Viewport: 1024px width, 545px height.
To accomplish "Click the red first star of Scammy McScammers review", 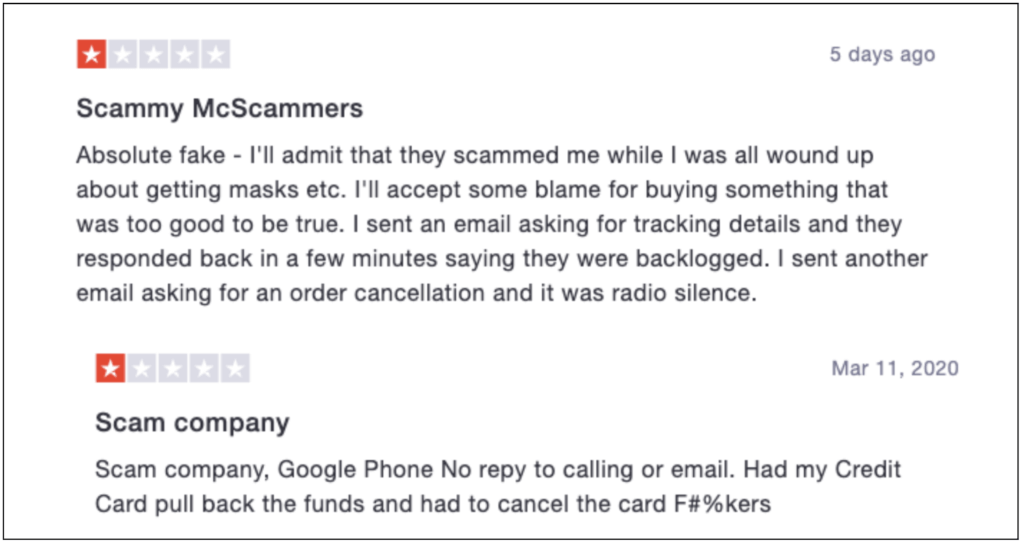I will point(91,54).
